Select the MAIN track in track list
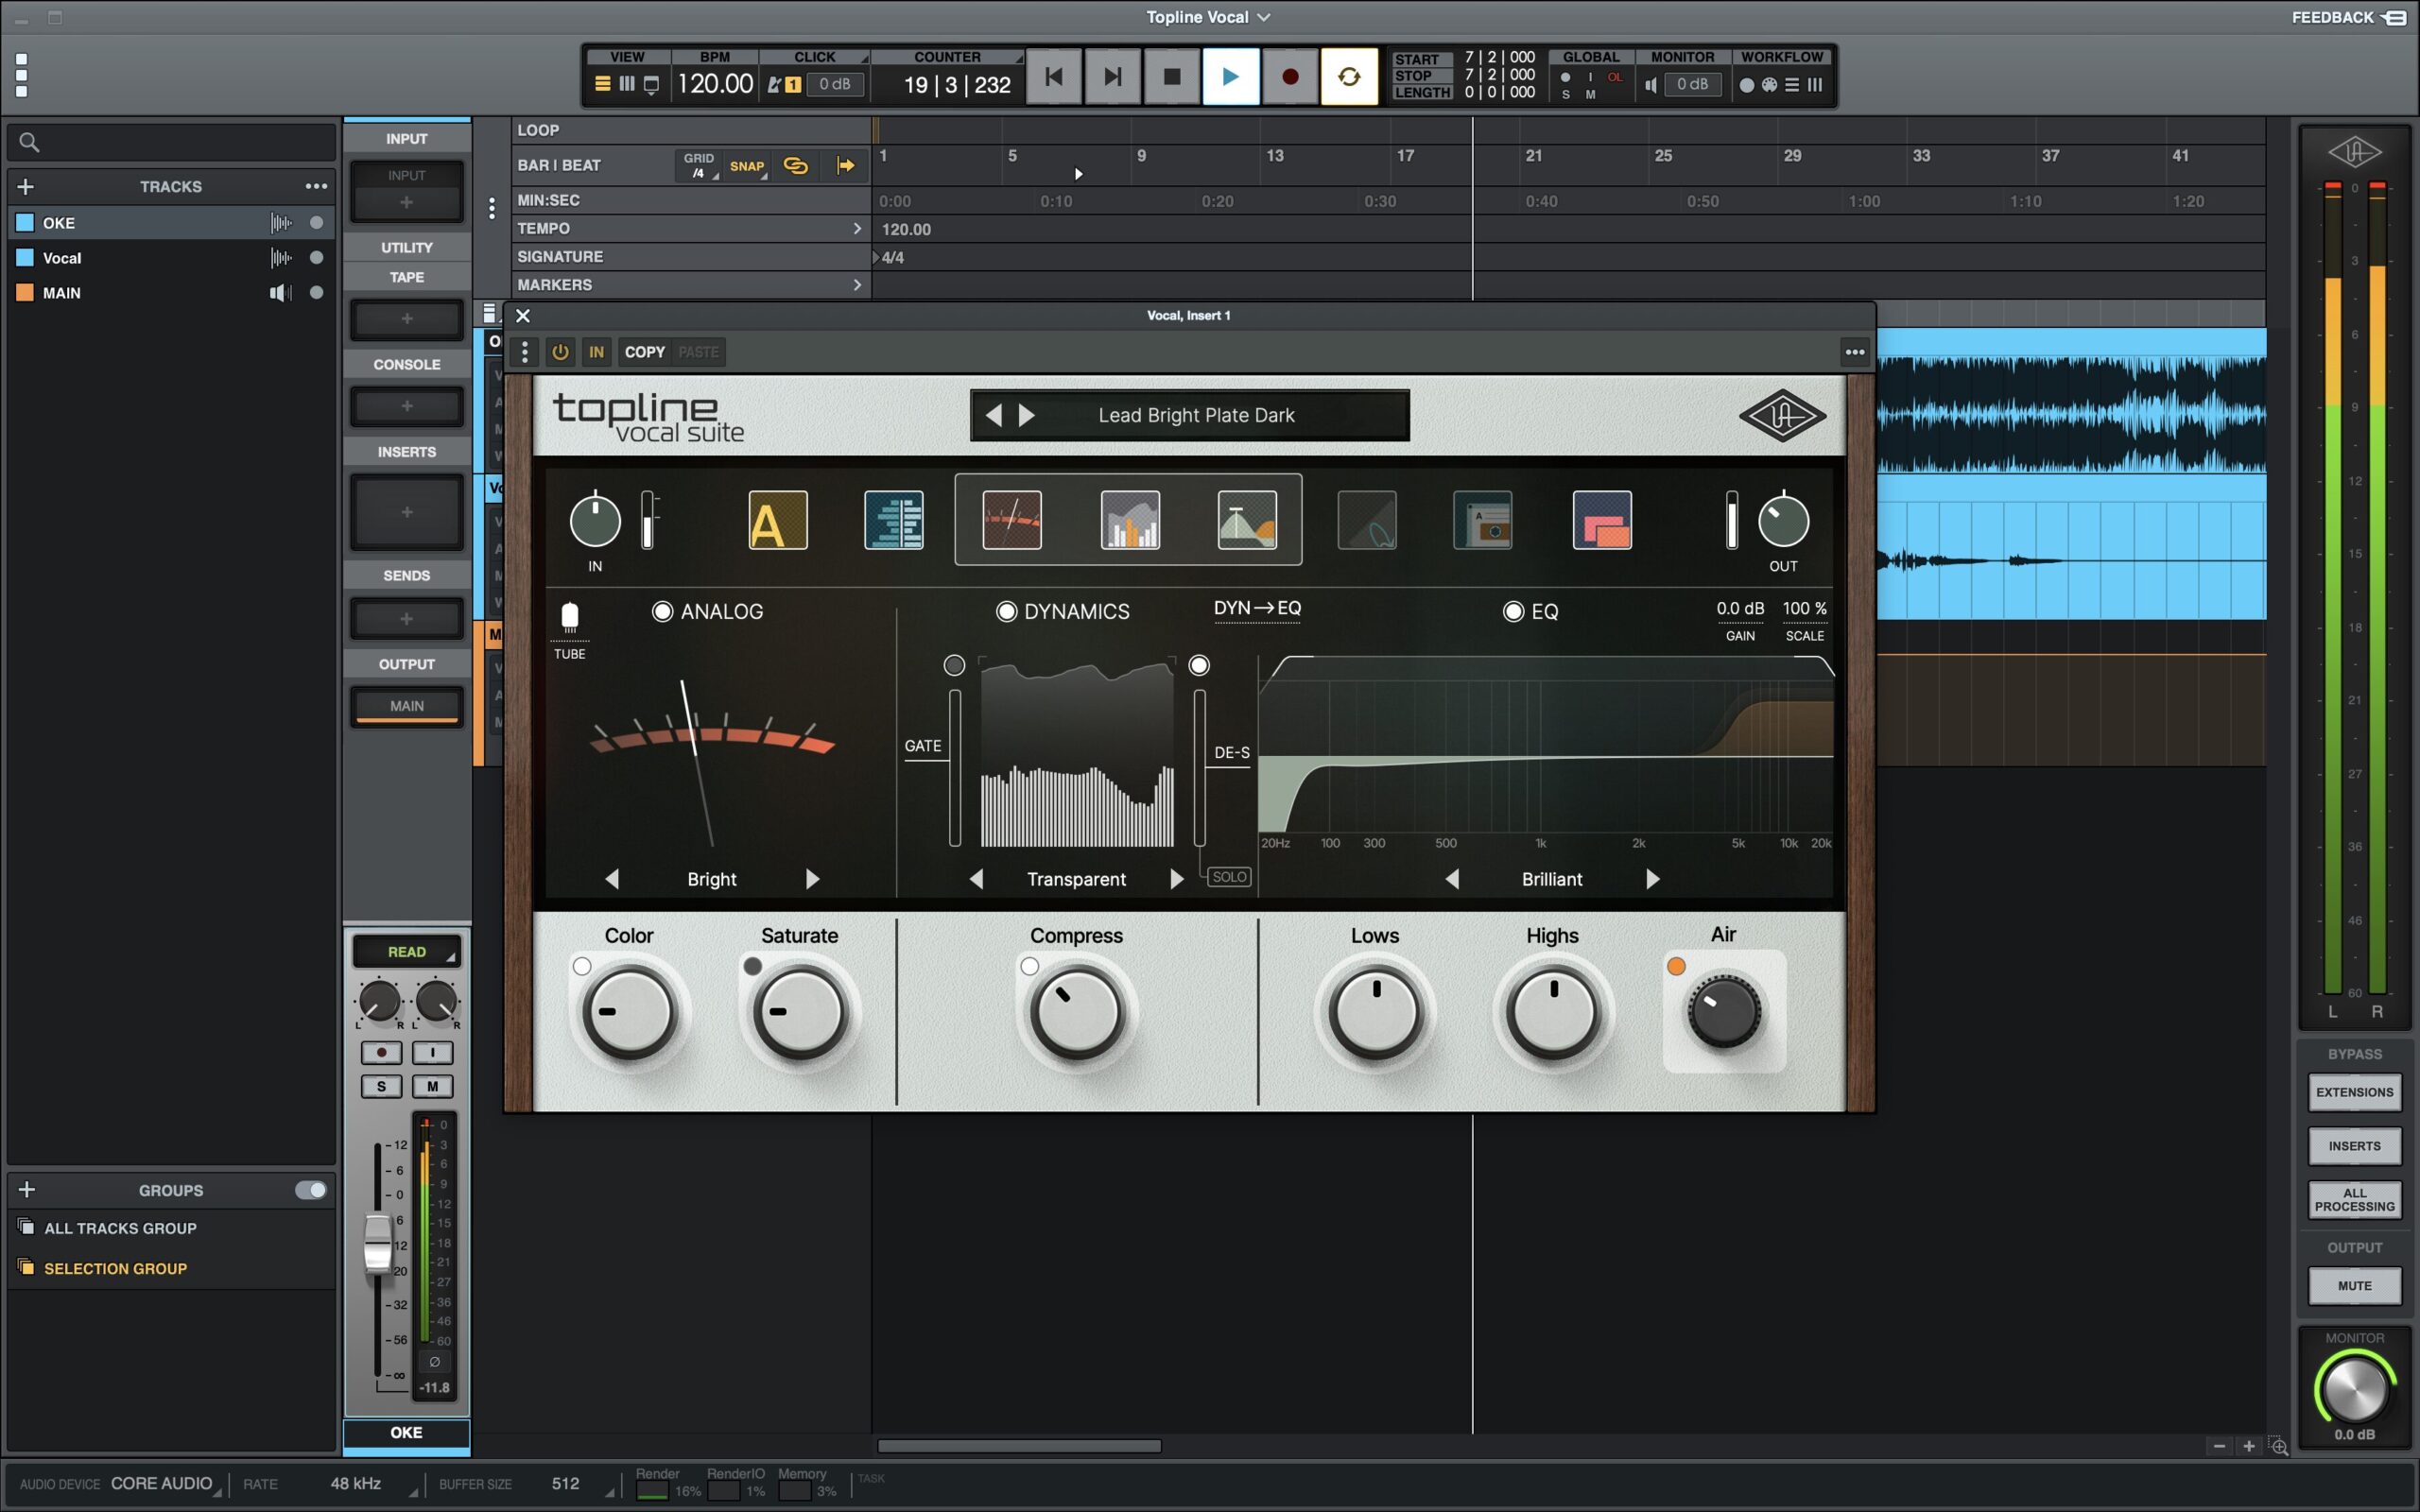Screen dimensions: 2420x1512 coord(170,293)
